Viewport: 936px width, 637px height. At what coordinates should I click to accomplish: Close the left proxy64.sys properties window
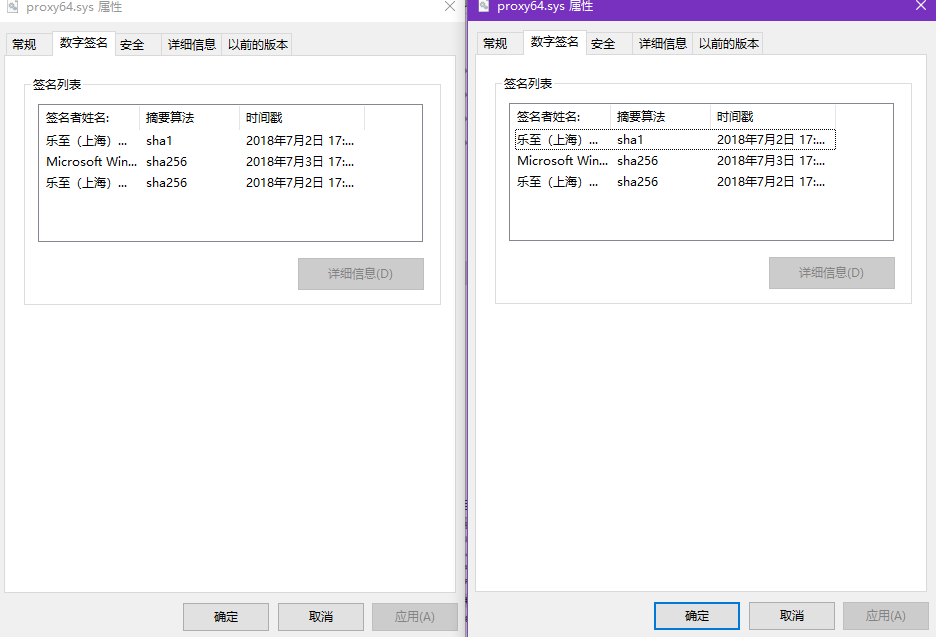(x=450, y=6)
